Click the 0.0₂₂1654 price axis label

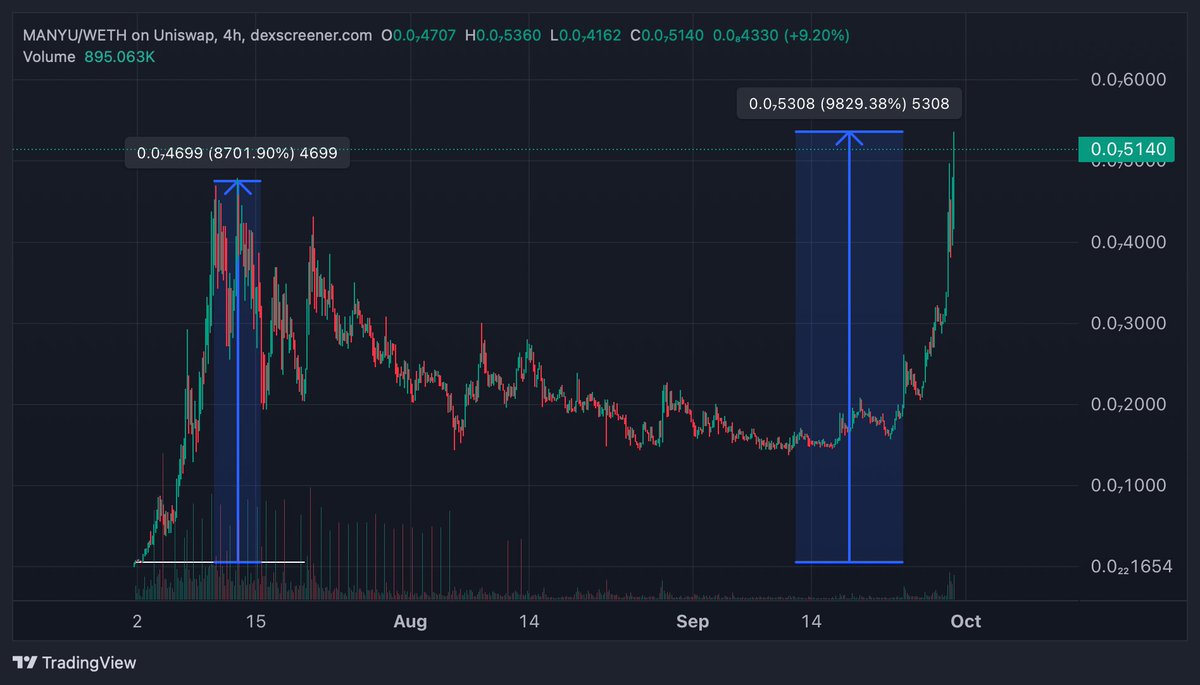1130,567
